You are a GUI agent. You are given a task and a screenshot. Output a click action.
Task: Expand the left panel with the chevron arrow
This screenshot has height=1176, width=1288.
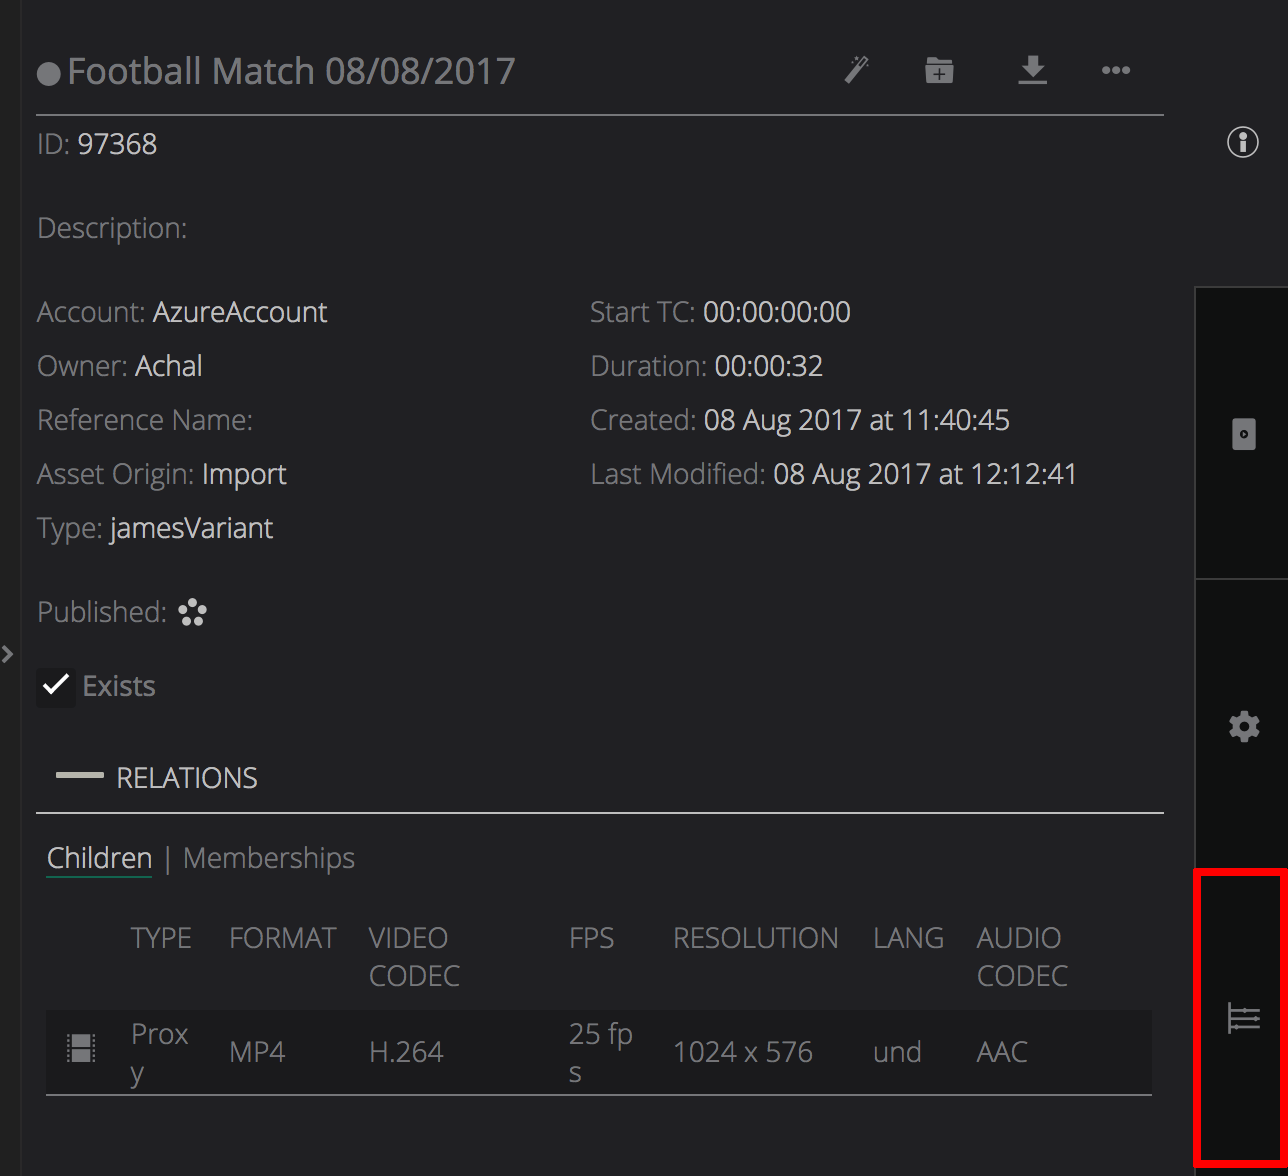click(x=9, y=654)
